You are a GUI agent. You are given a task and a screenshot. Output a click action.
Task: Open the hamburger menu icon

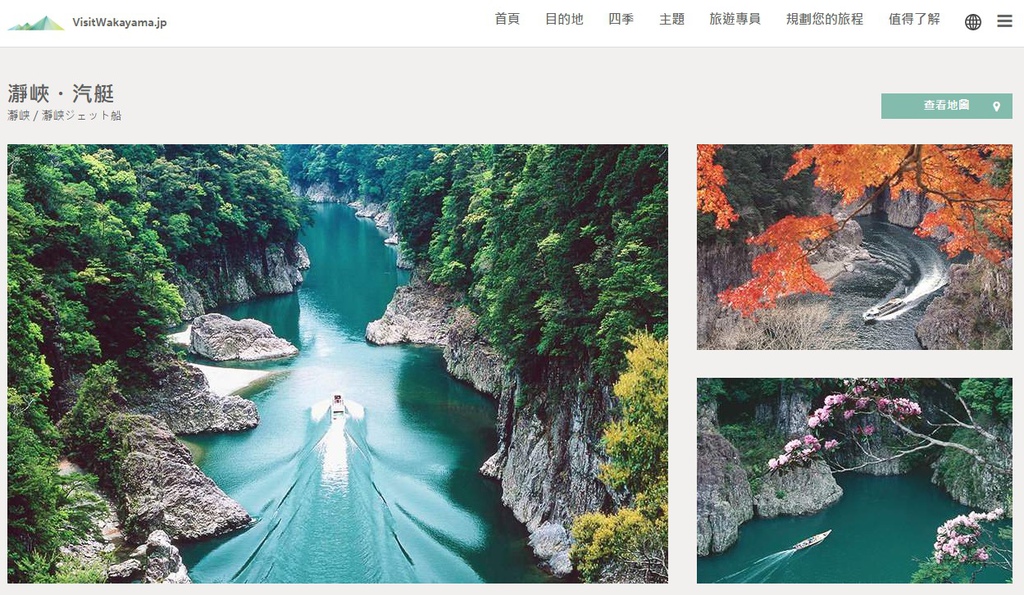(x=1004, y=22)
